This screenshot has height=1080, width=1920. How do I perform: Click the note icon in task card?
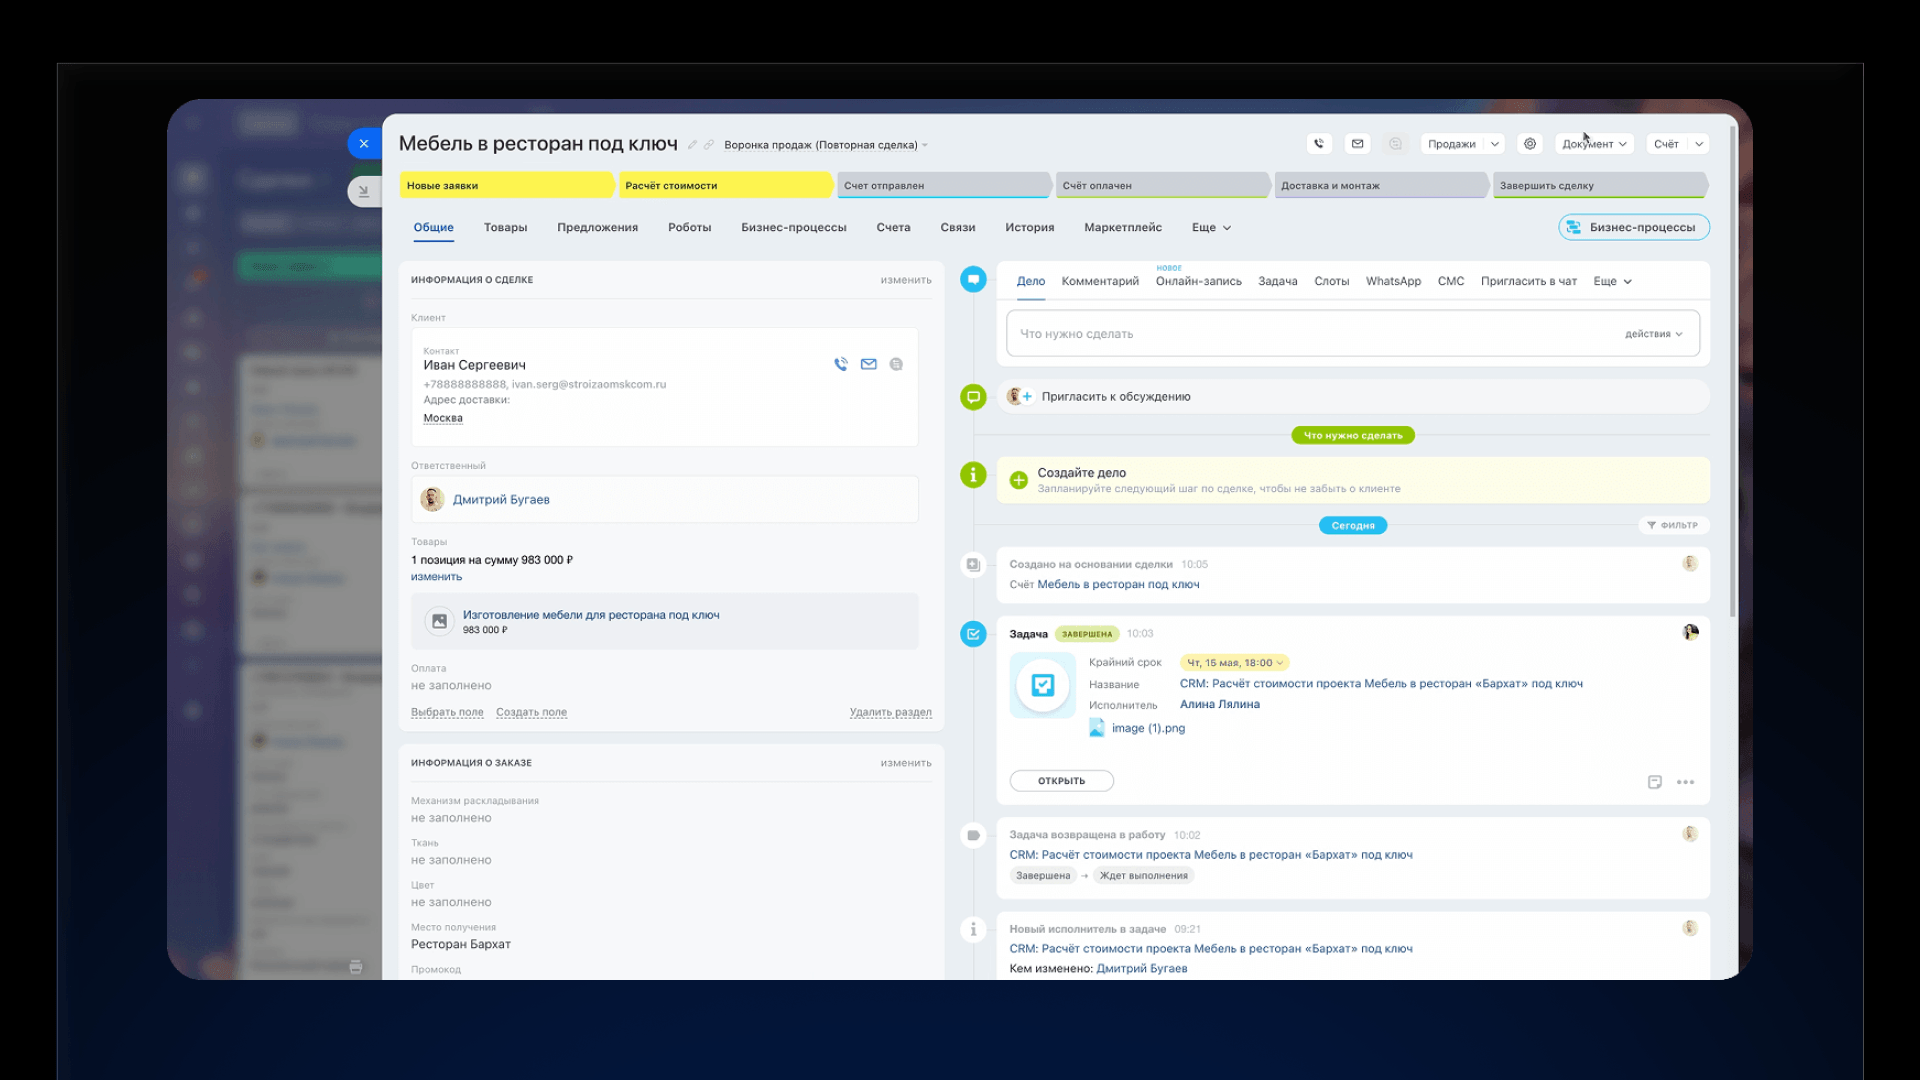1655,782
